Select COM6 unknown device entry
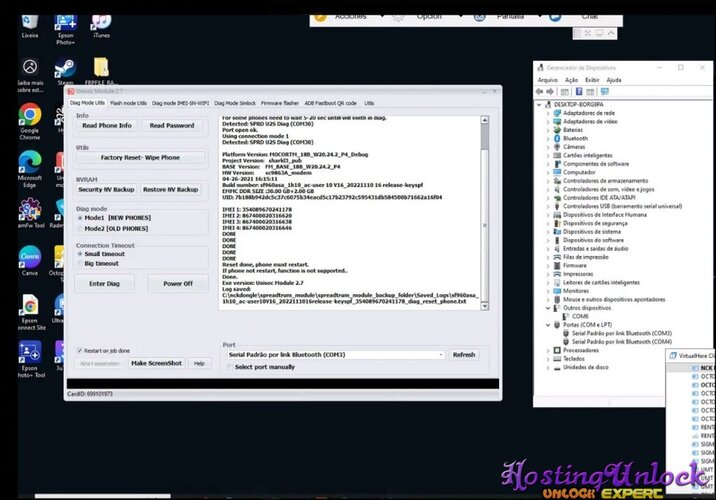 pos(580,316)
